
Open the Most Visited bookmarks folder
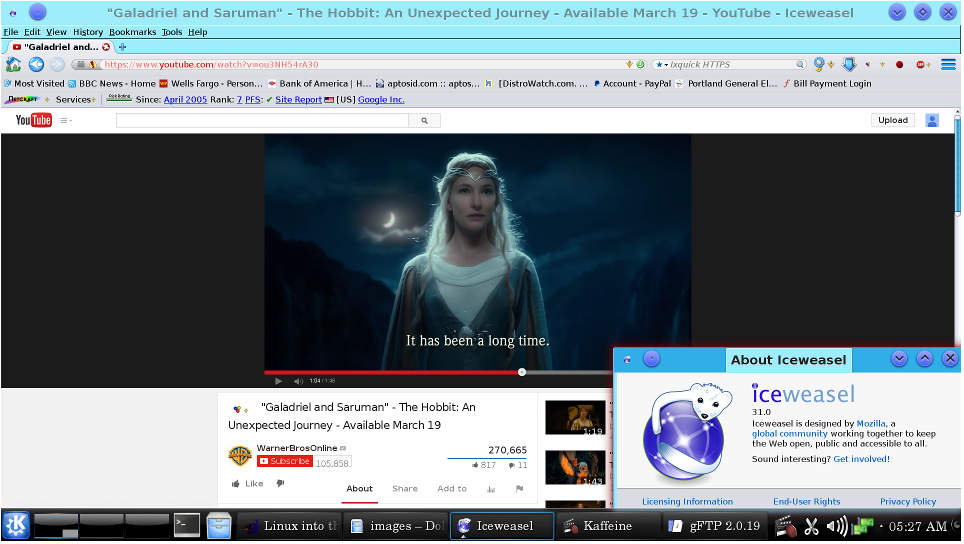click(x=34, y=84)
